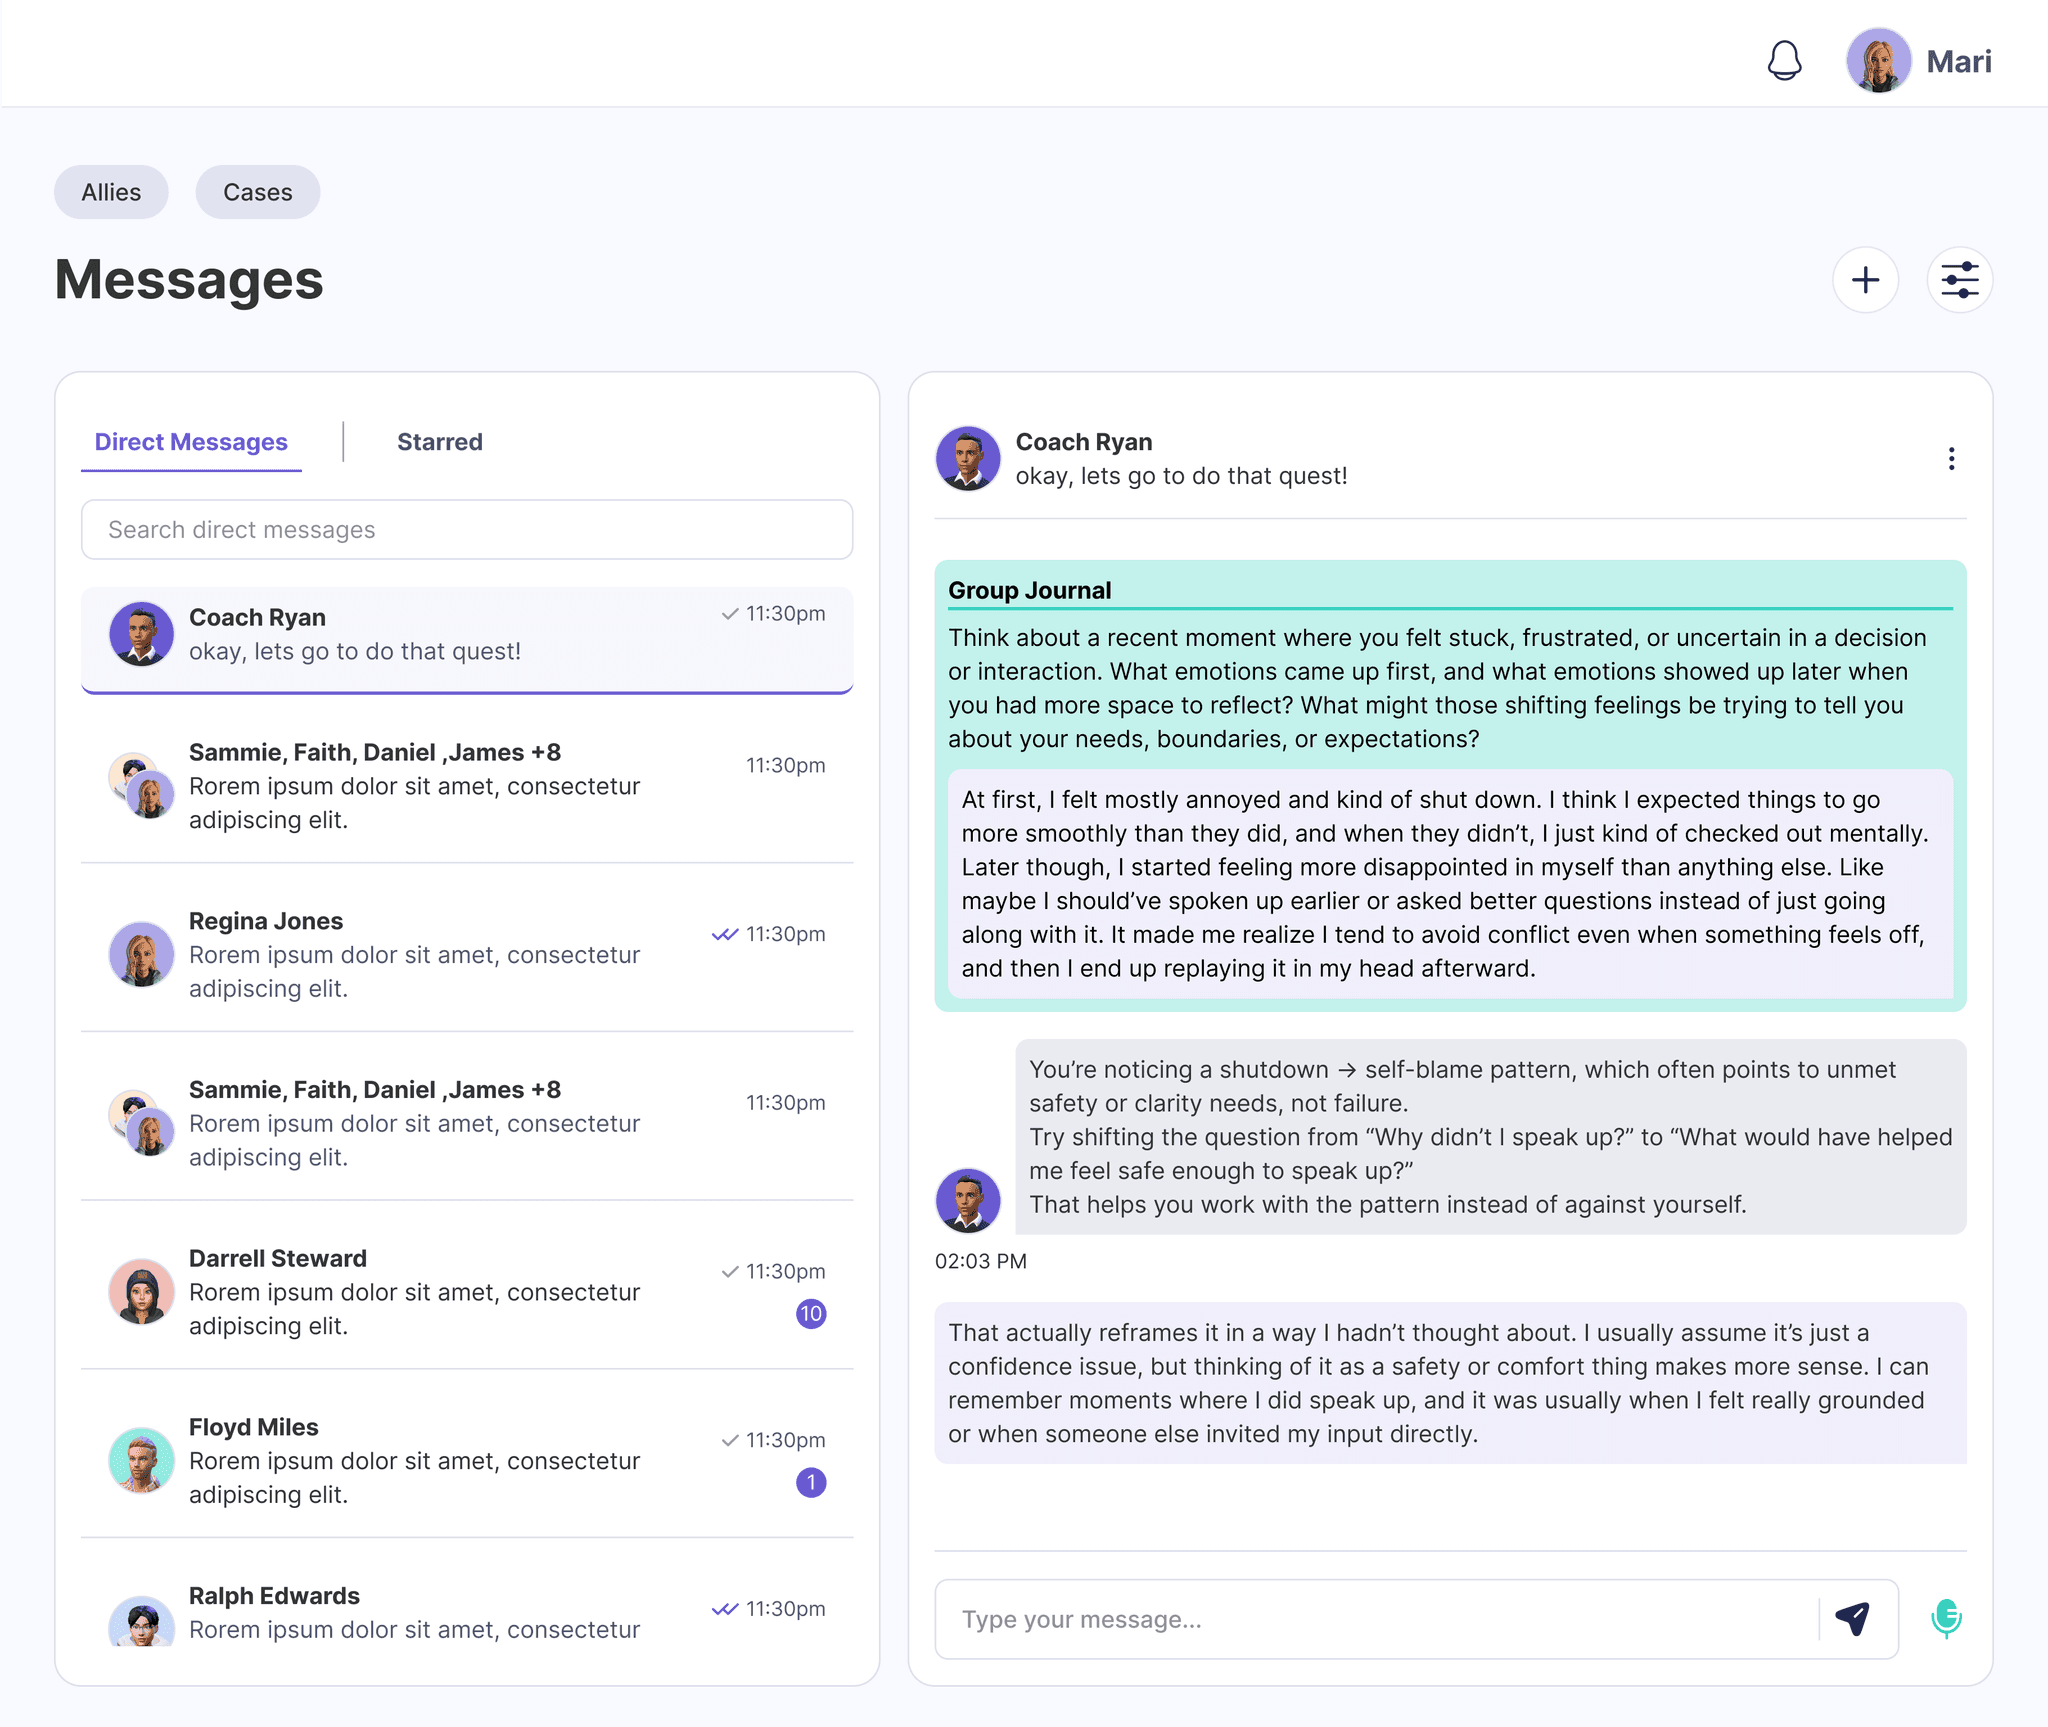Click Coach Ryan name in chat header
The width and height of the screenshot is (2048, 1727).
pos(1084,442)
